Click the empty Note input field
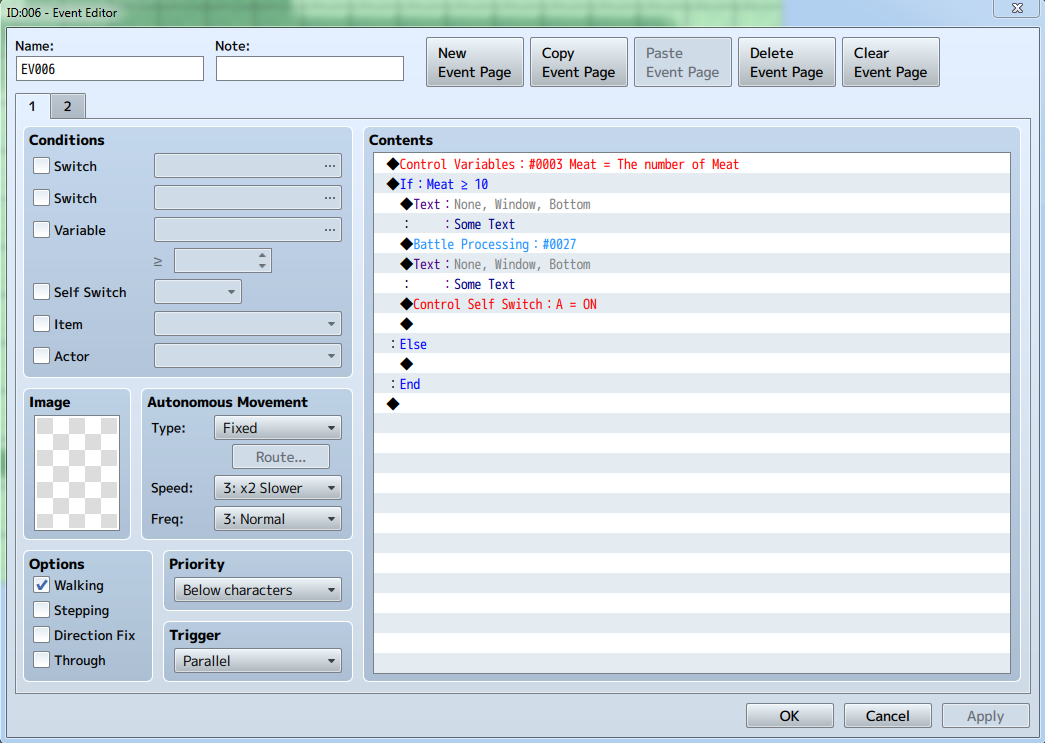 310,69
